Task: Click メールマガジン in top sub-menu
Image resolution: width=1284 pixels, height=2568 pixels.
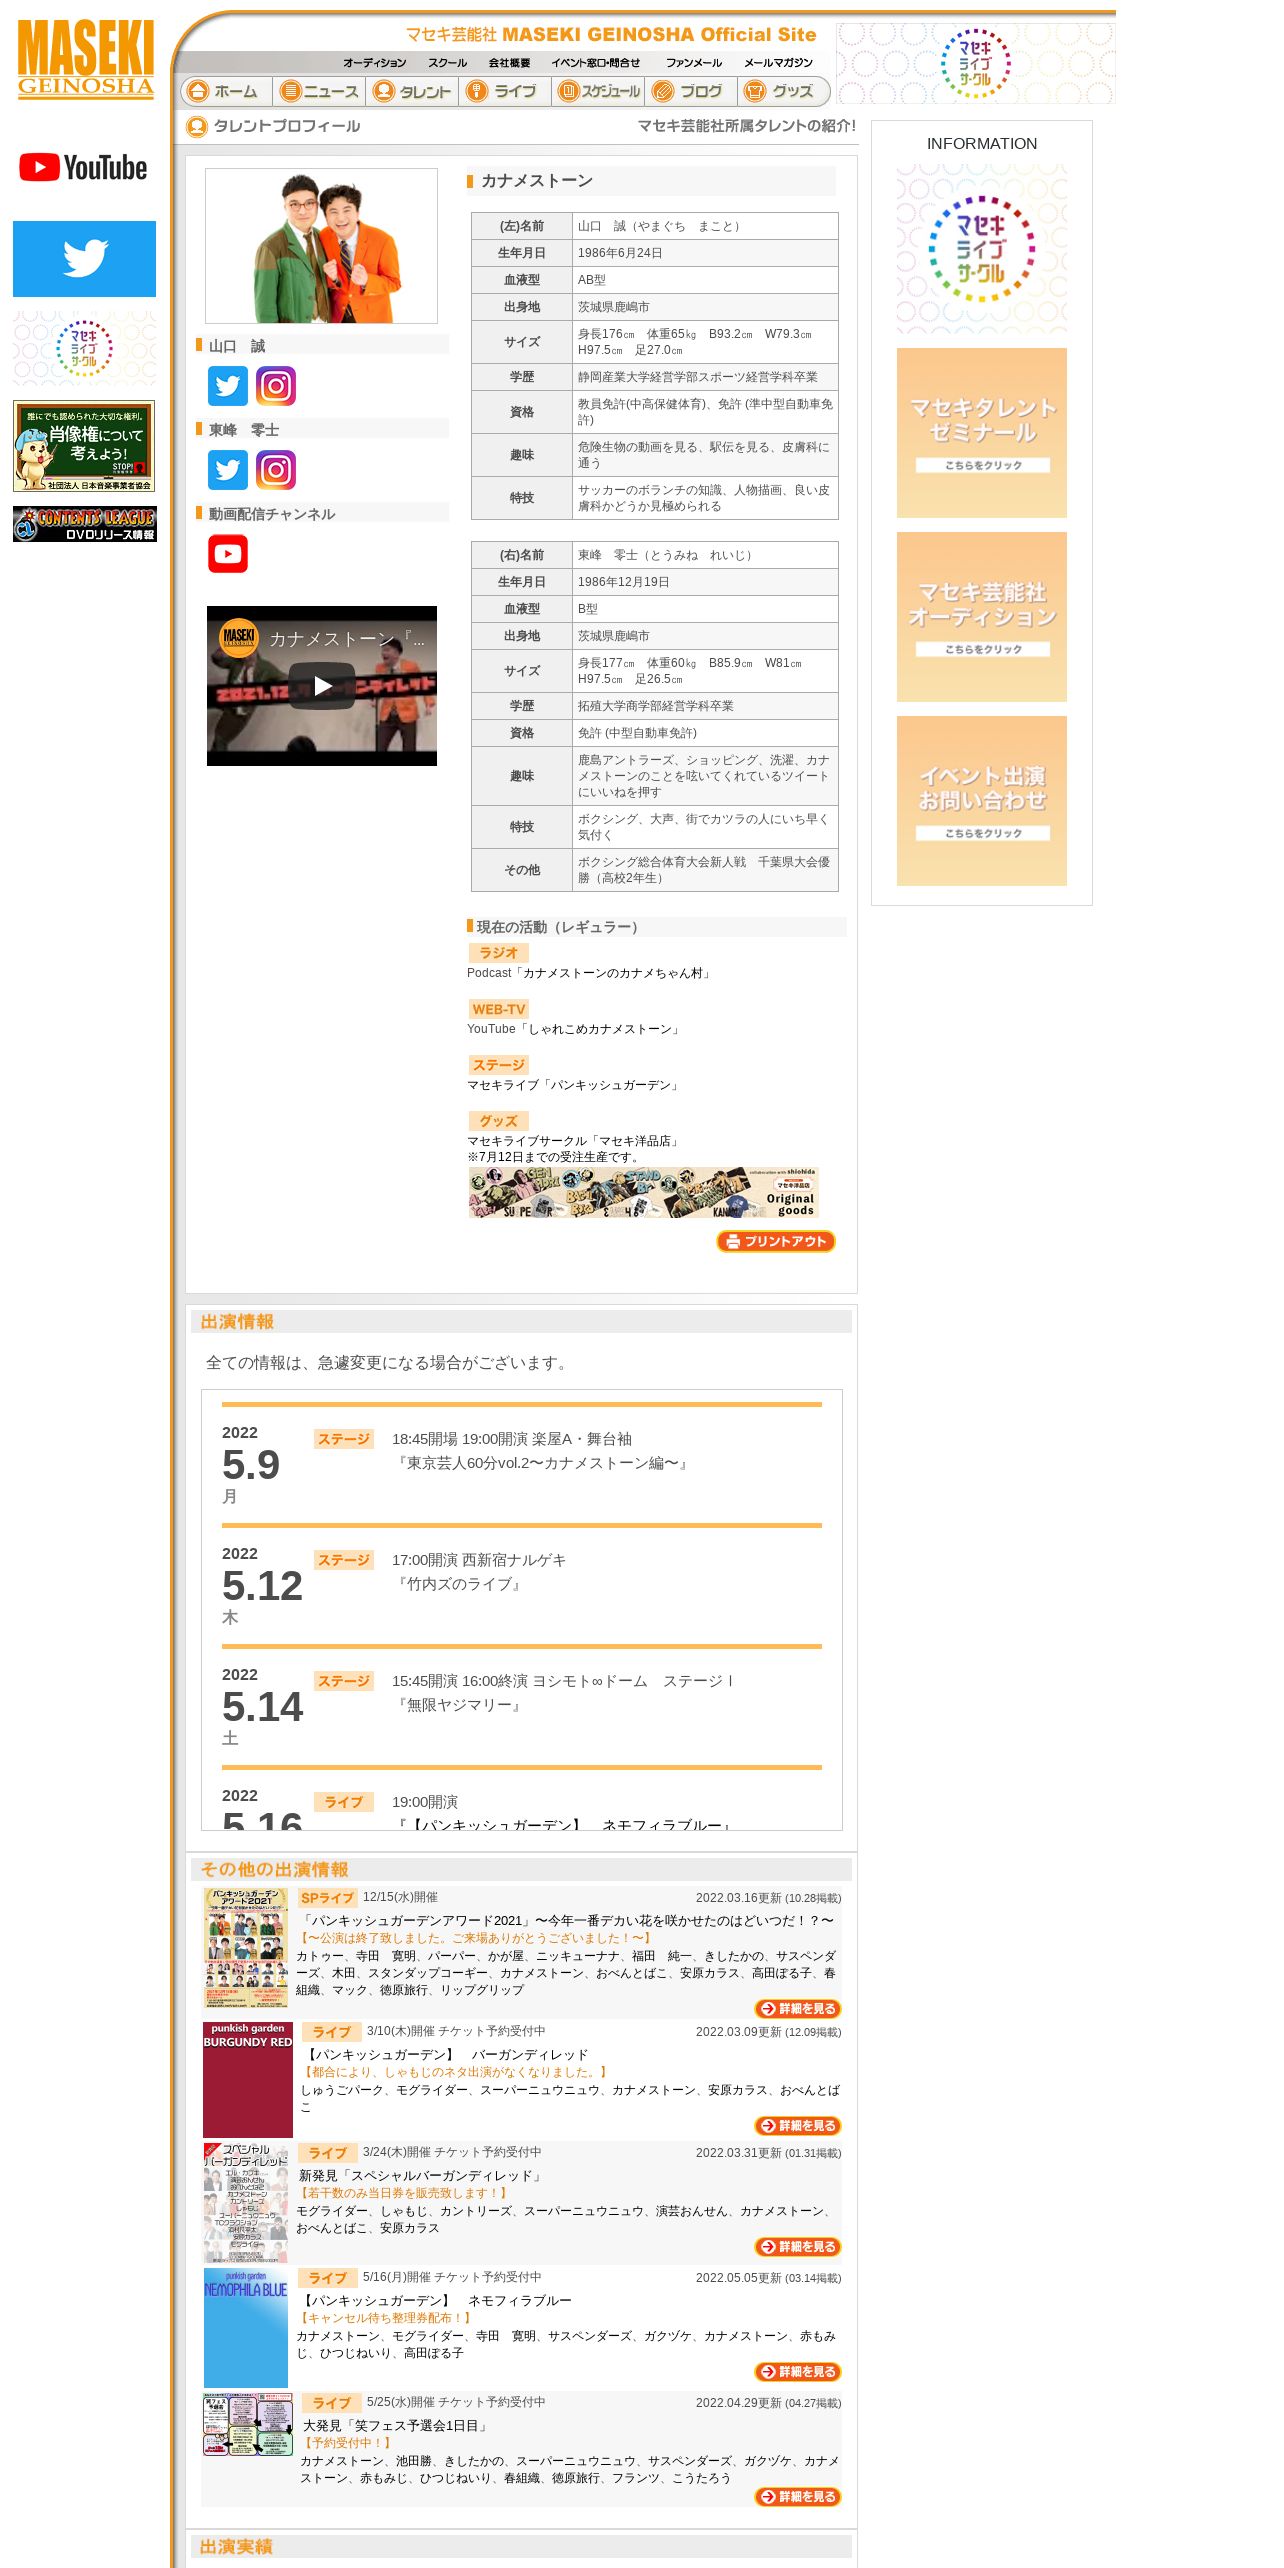Action: tap(778, 63)
